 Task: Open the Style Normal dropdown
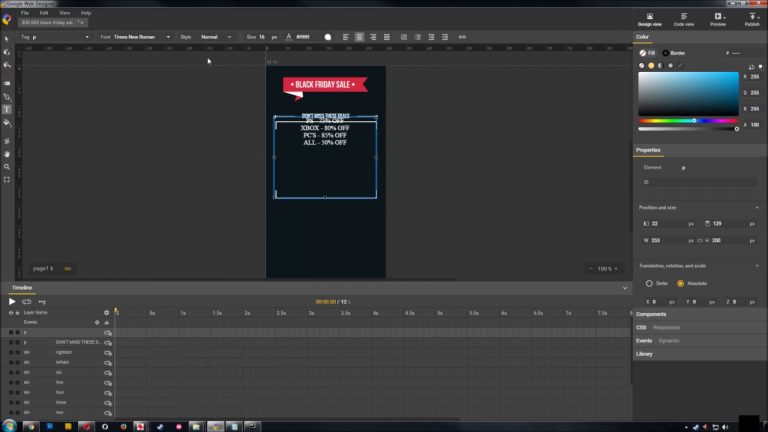(x=216, y=37)
